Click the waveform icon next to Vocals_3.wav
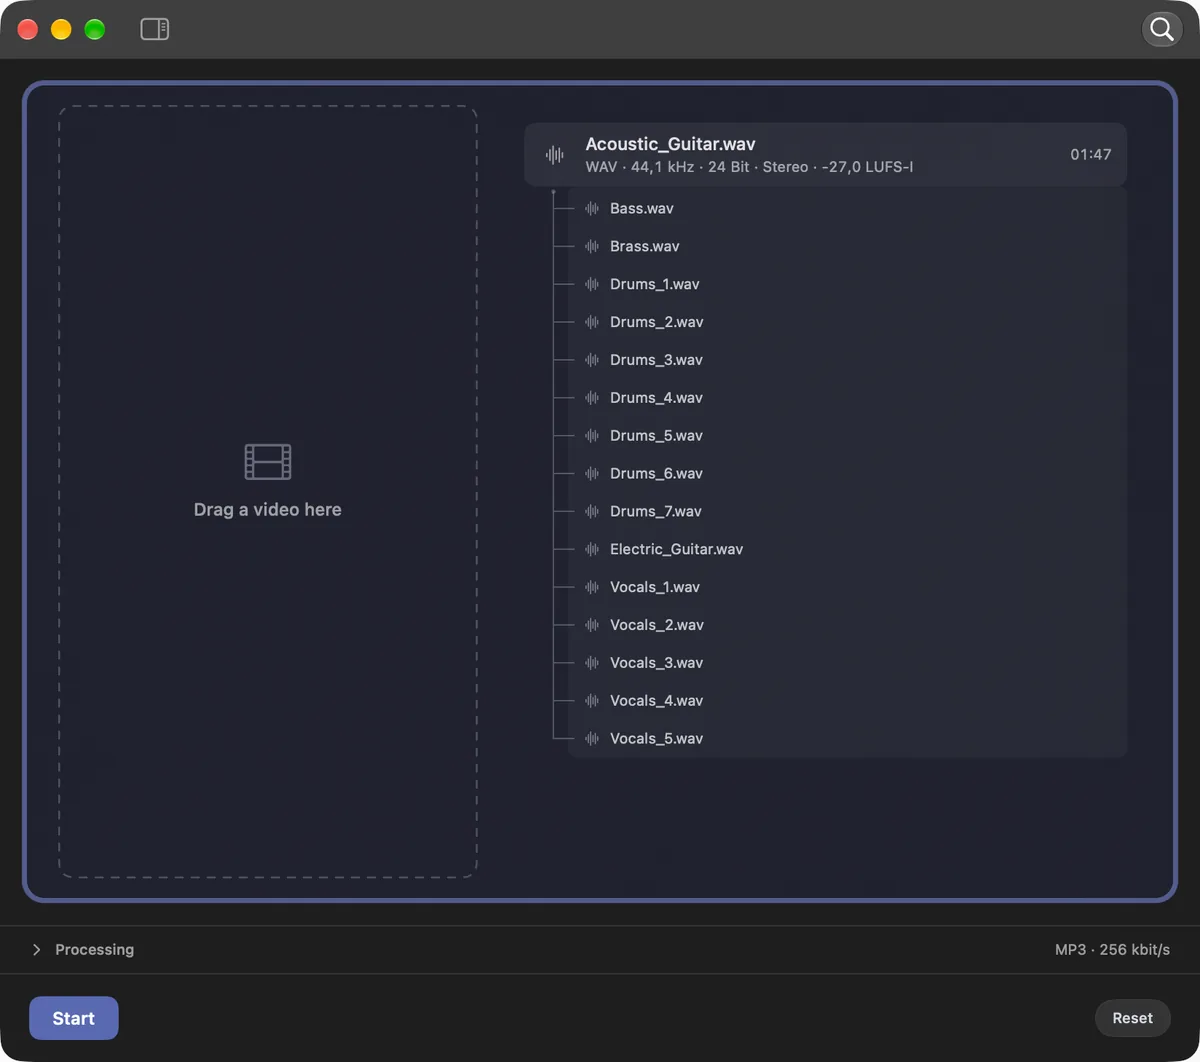This screenshot has width=1200, height=1062. pyautogui.click(x=592, y=663)
